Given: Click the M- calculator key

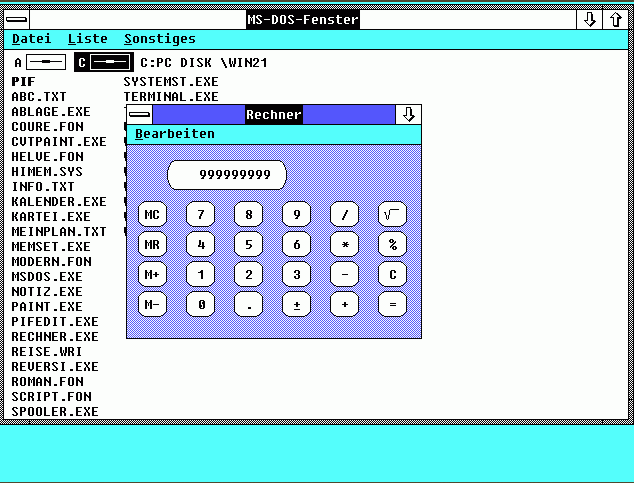Looking at the screenshot, I should click(152, 304).
